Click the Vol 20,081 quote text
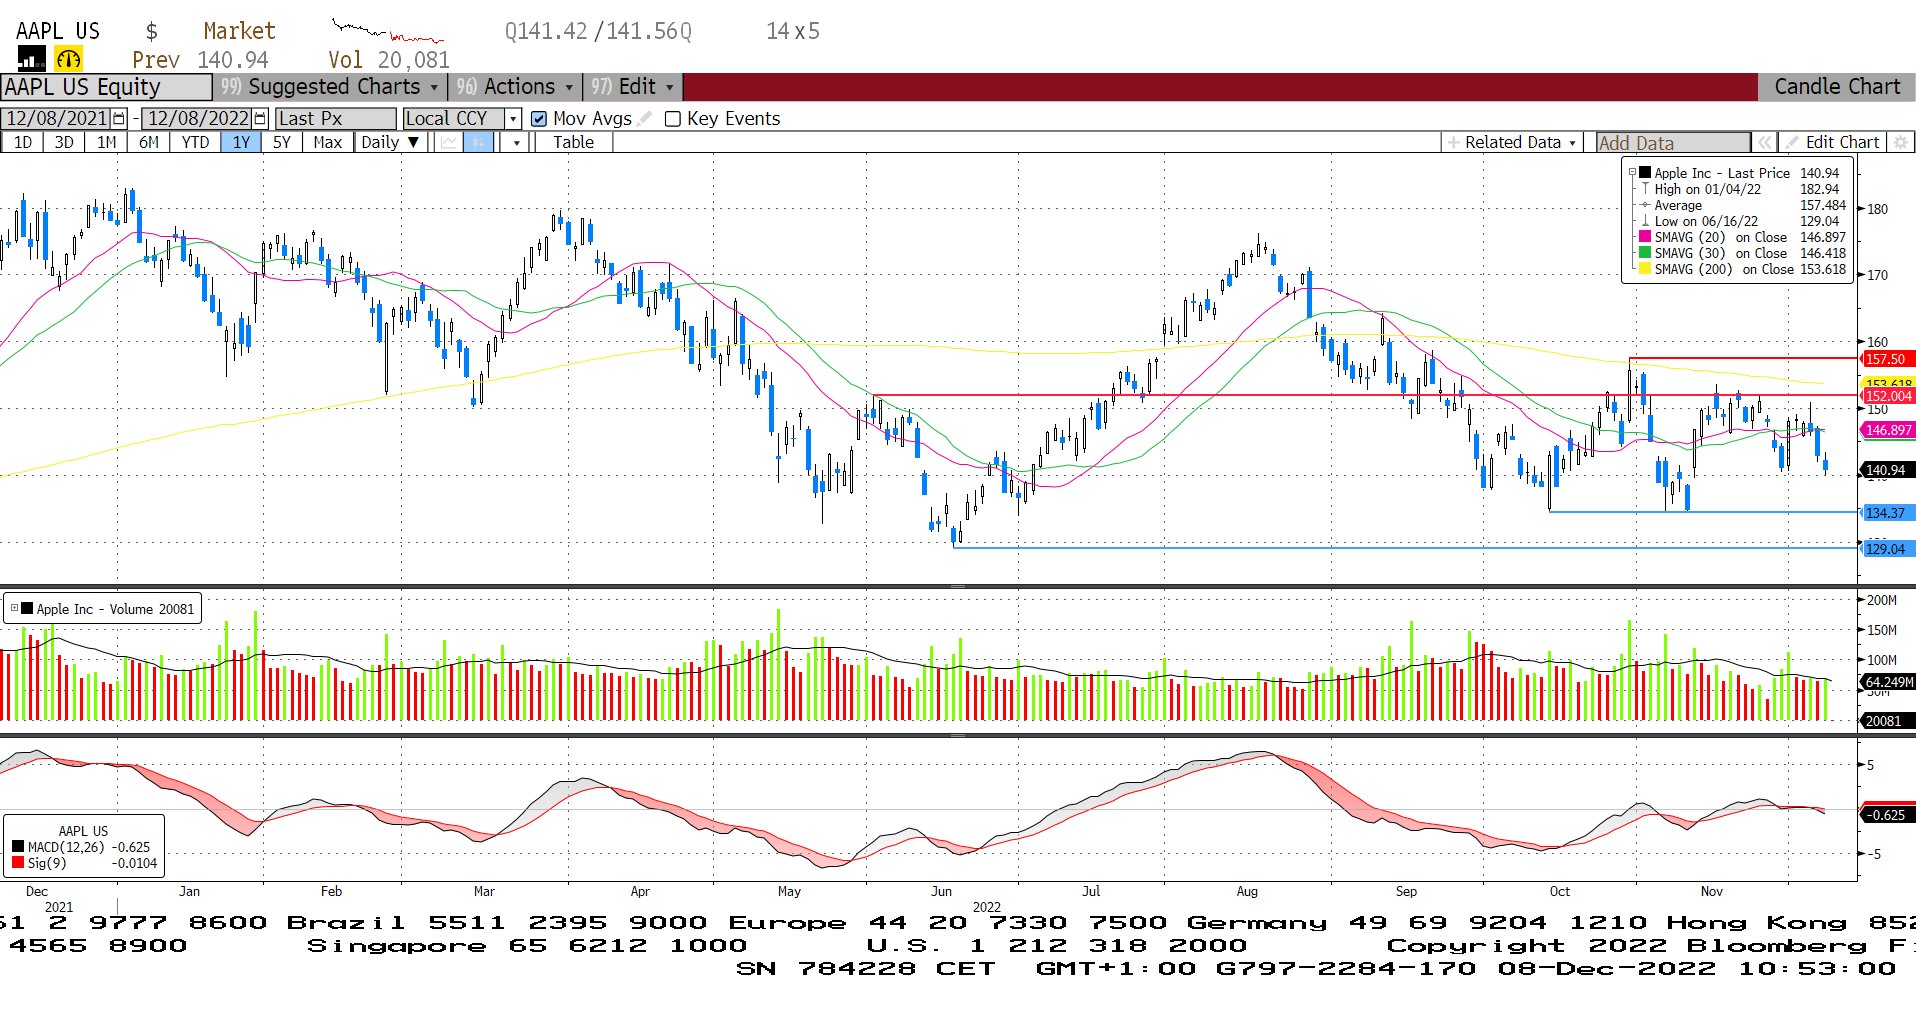The image size is (1916, 1024). pyautogui.click(x=389, y=60)
